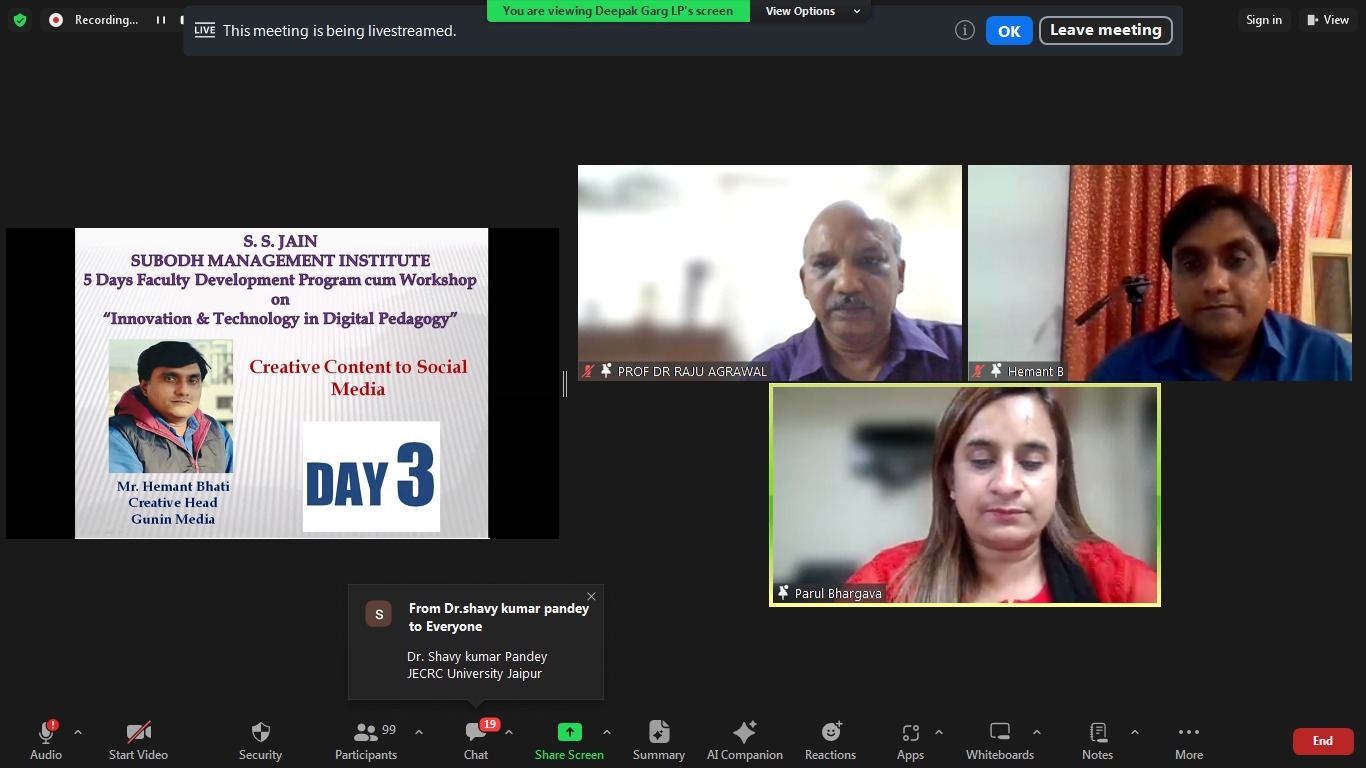
Task: Click the meeting info icon
Action: click(965, 30)
